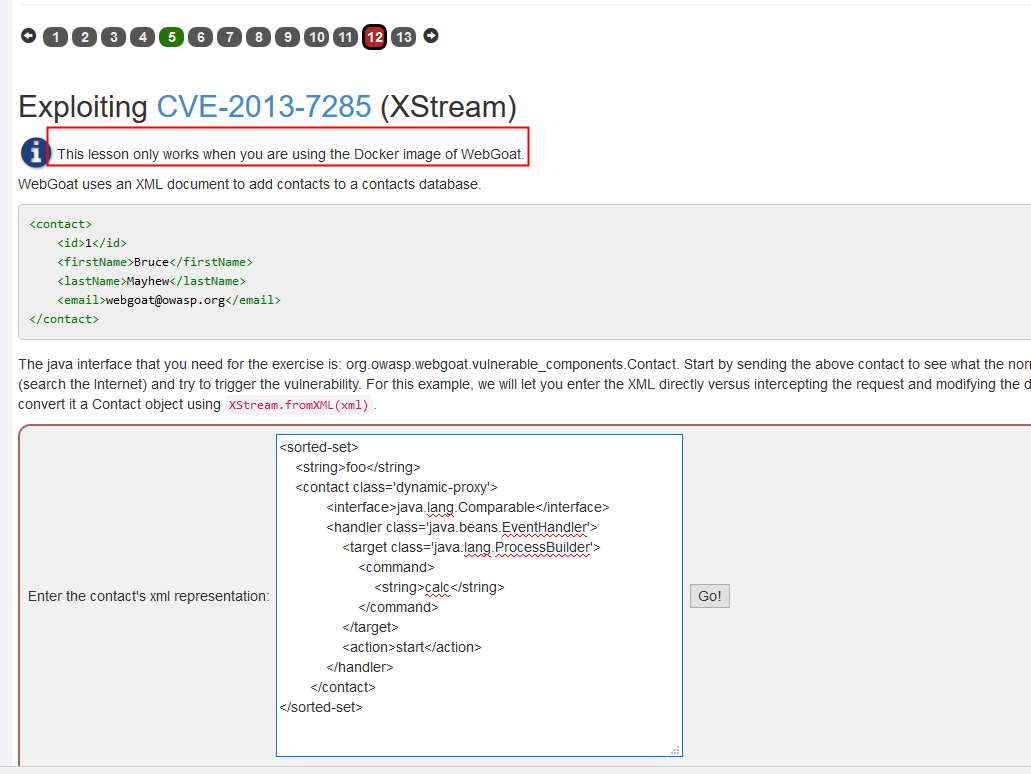
Task: Open lesson page 1
Action: pos(56,37)
